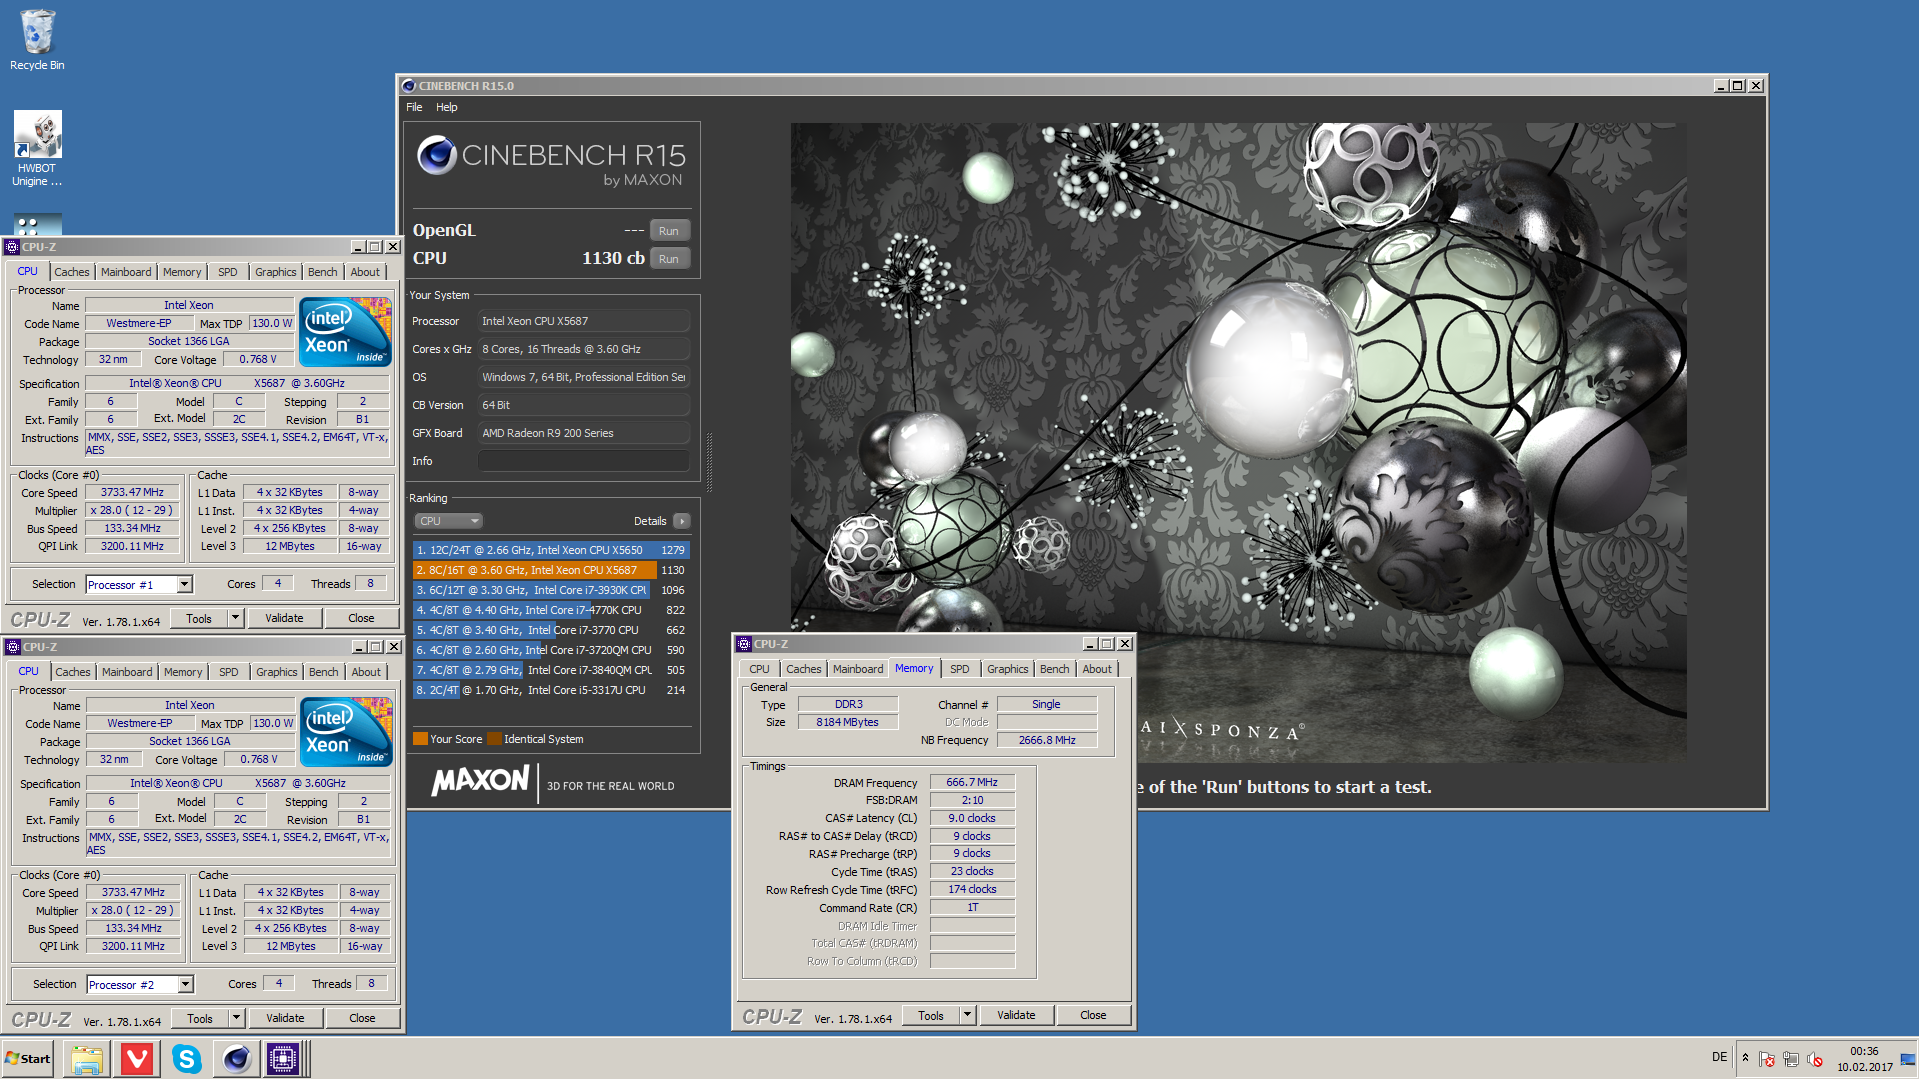Image resolution: width=1919 pixels, height=1079 pixels.
Task: Click the Vivaldi browser taskbar icon
Action: [137, 1059]
